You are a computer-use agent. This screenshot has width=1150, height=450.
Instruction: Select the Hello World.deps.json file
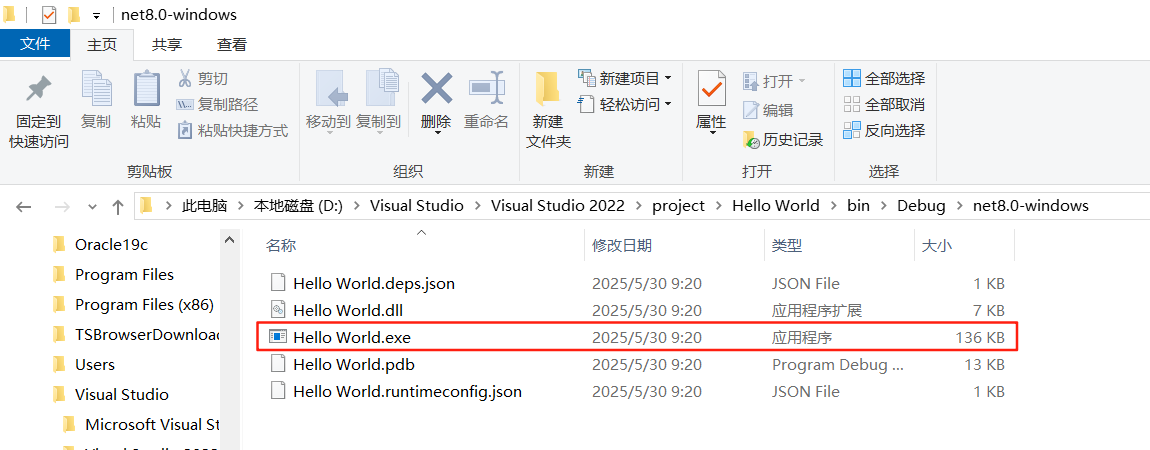pyautogui.click(x=373, y=283)
